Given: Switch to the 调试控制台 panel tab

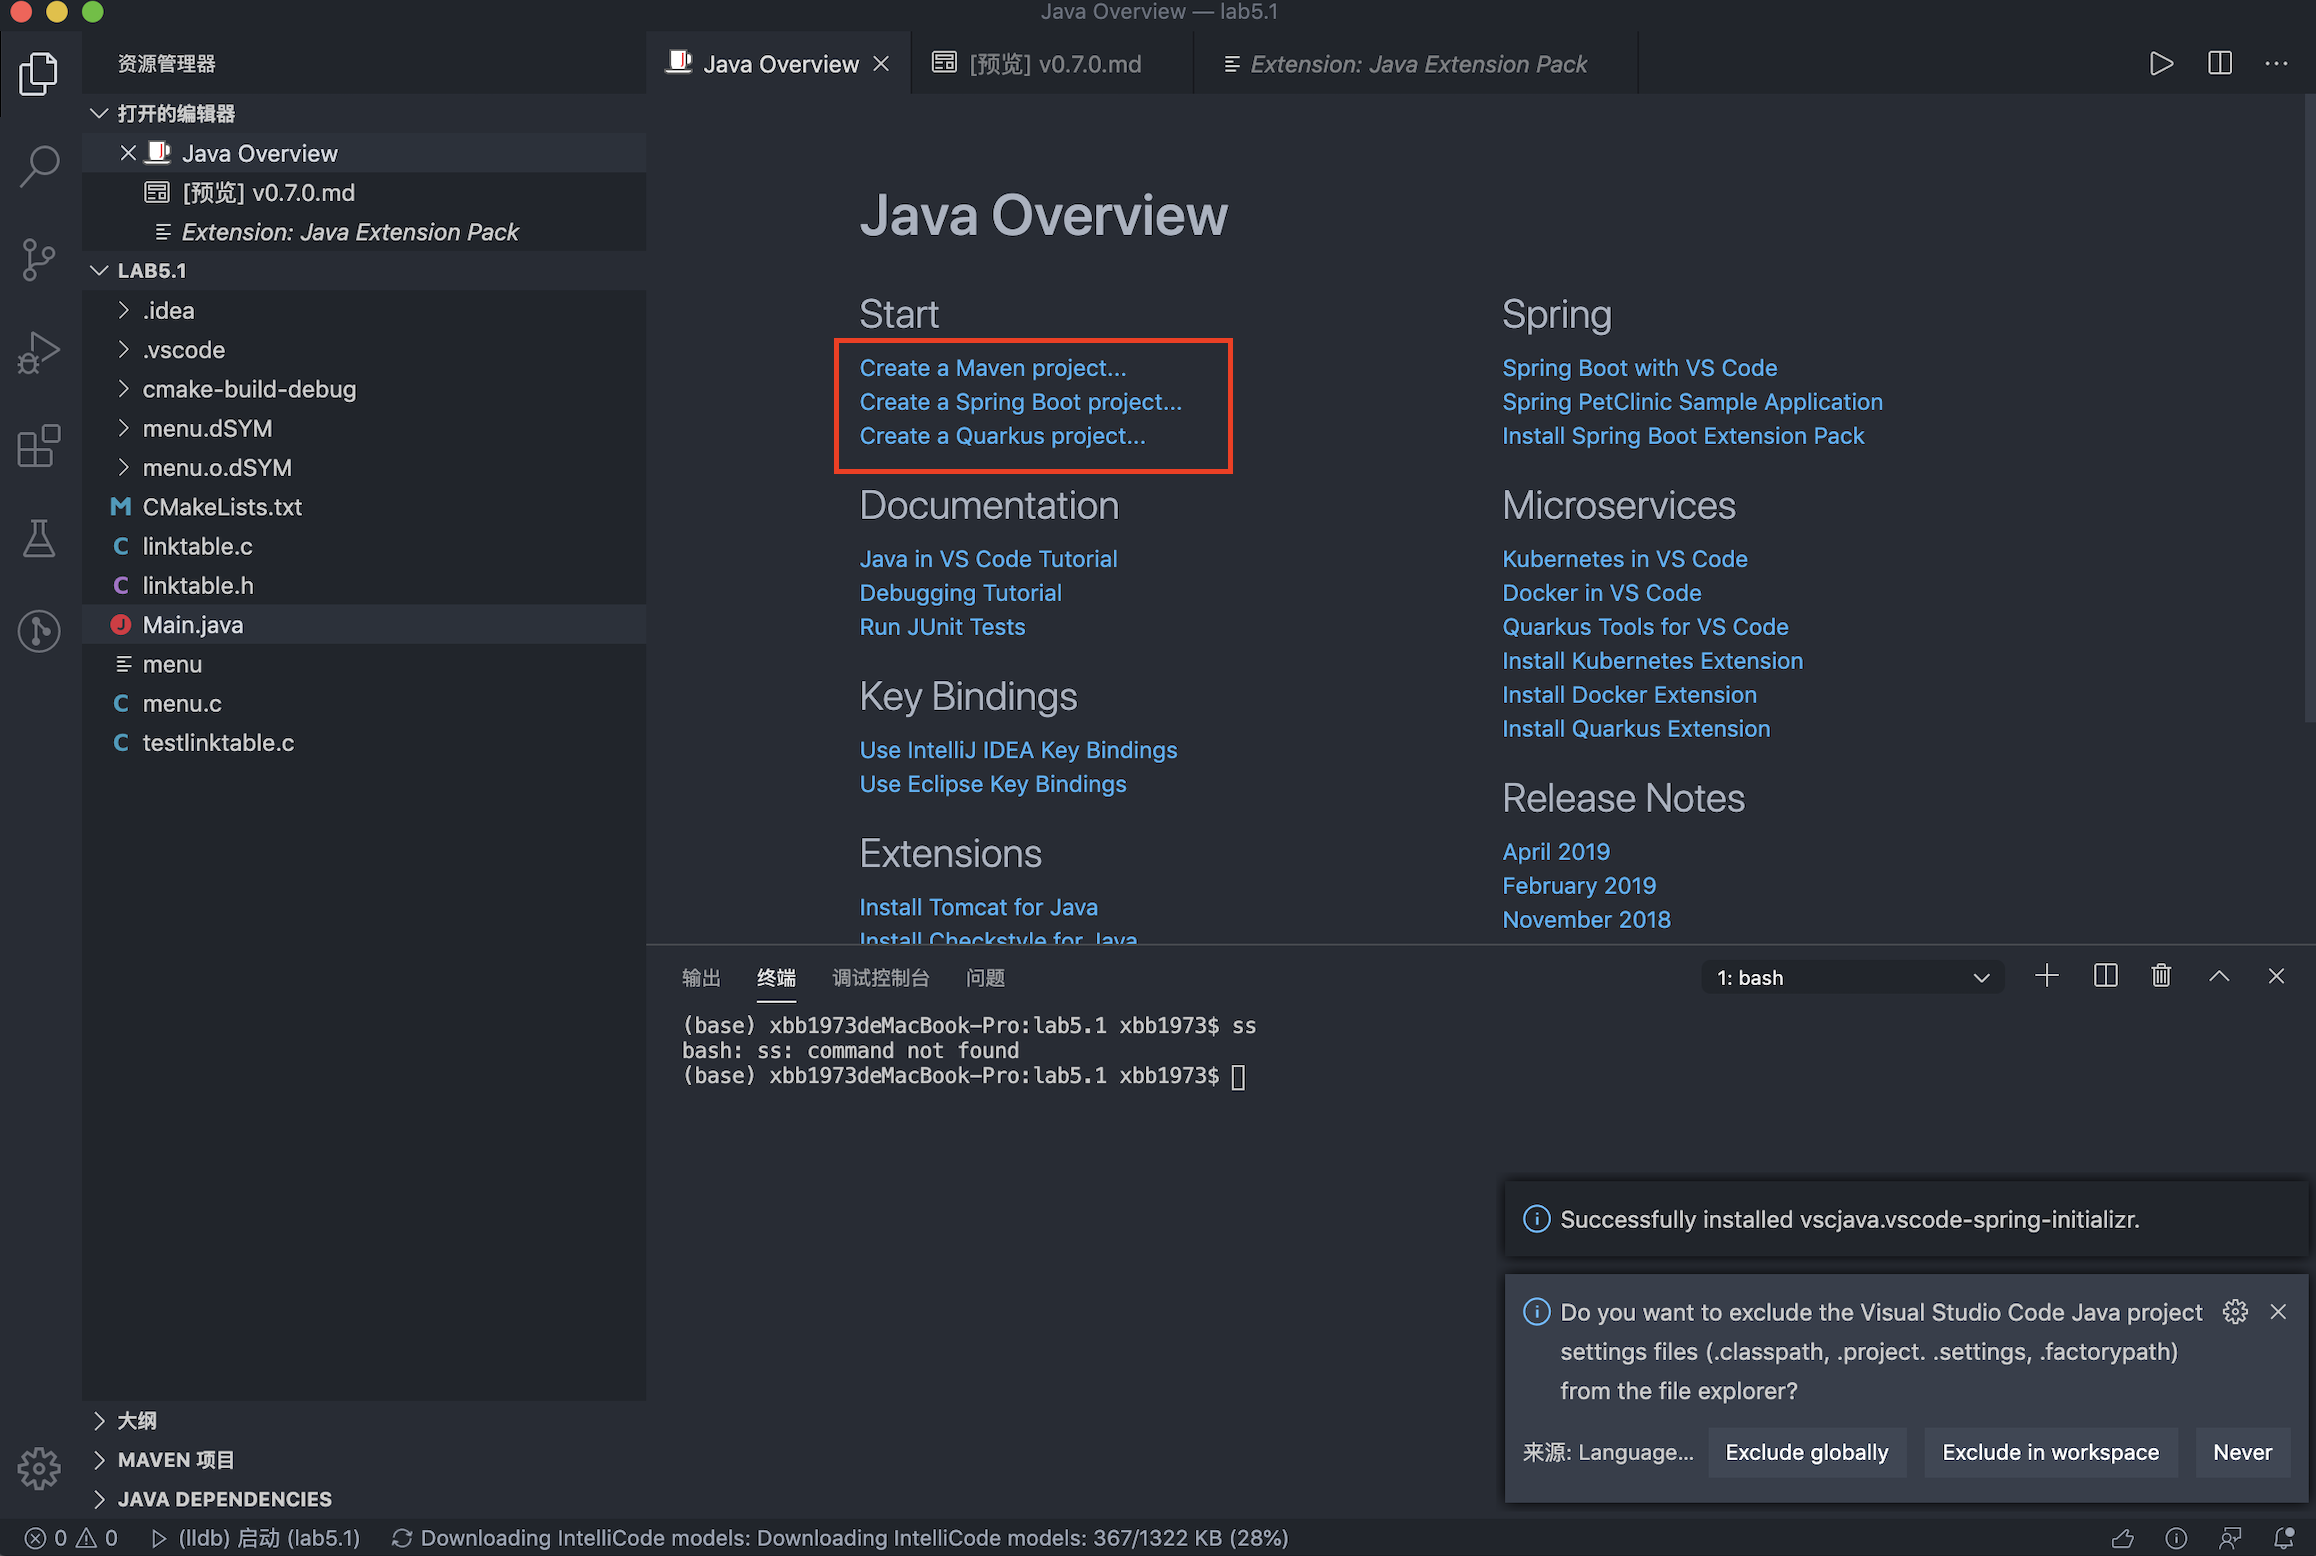Looking at the screenshot, I should point(880,978).
